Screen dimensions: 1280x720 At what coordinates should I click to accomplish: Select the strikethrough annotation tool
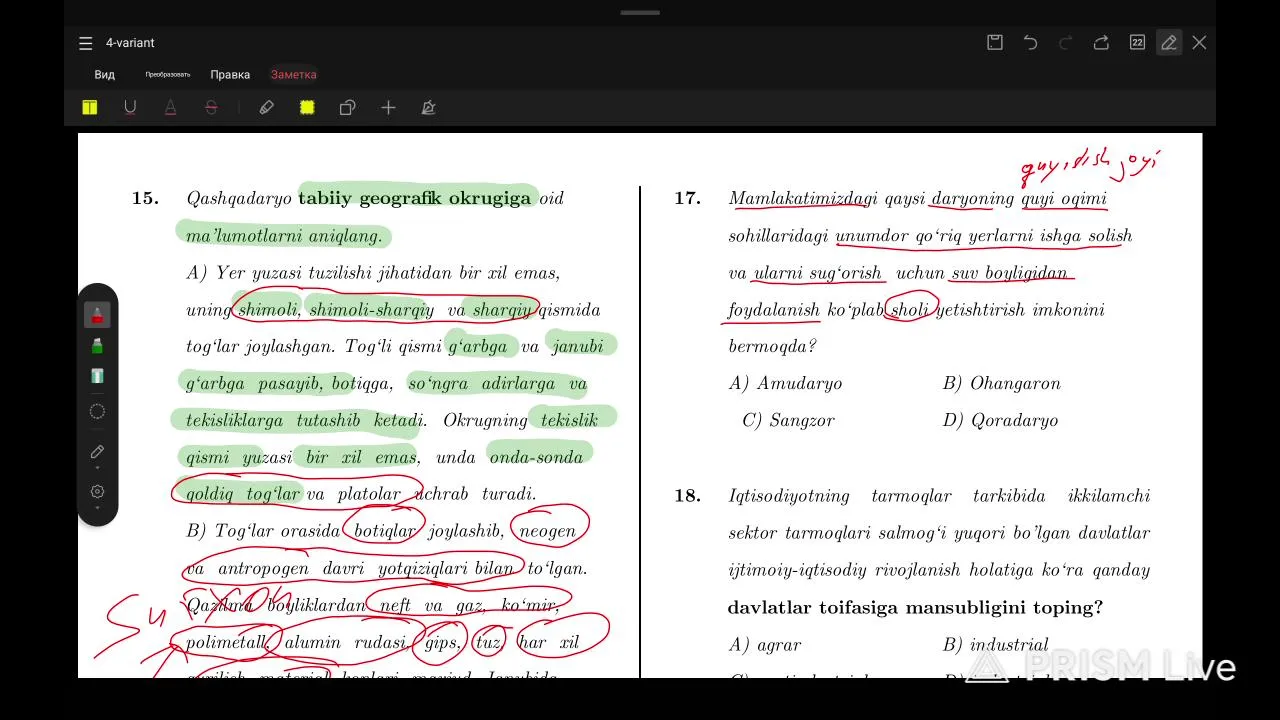[211, 108]
